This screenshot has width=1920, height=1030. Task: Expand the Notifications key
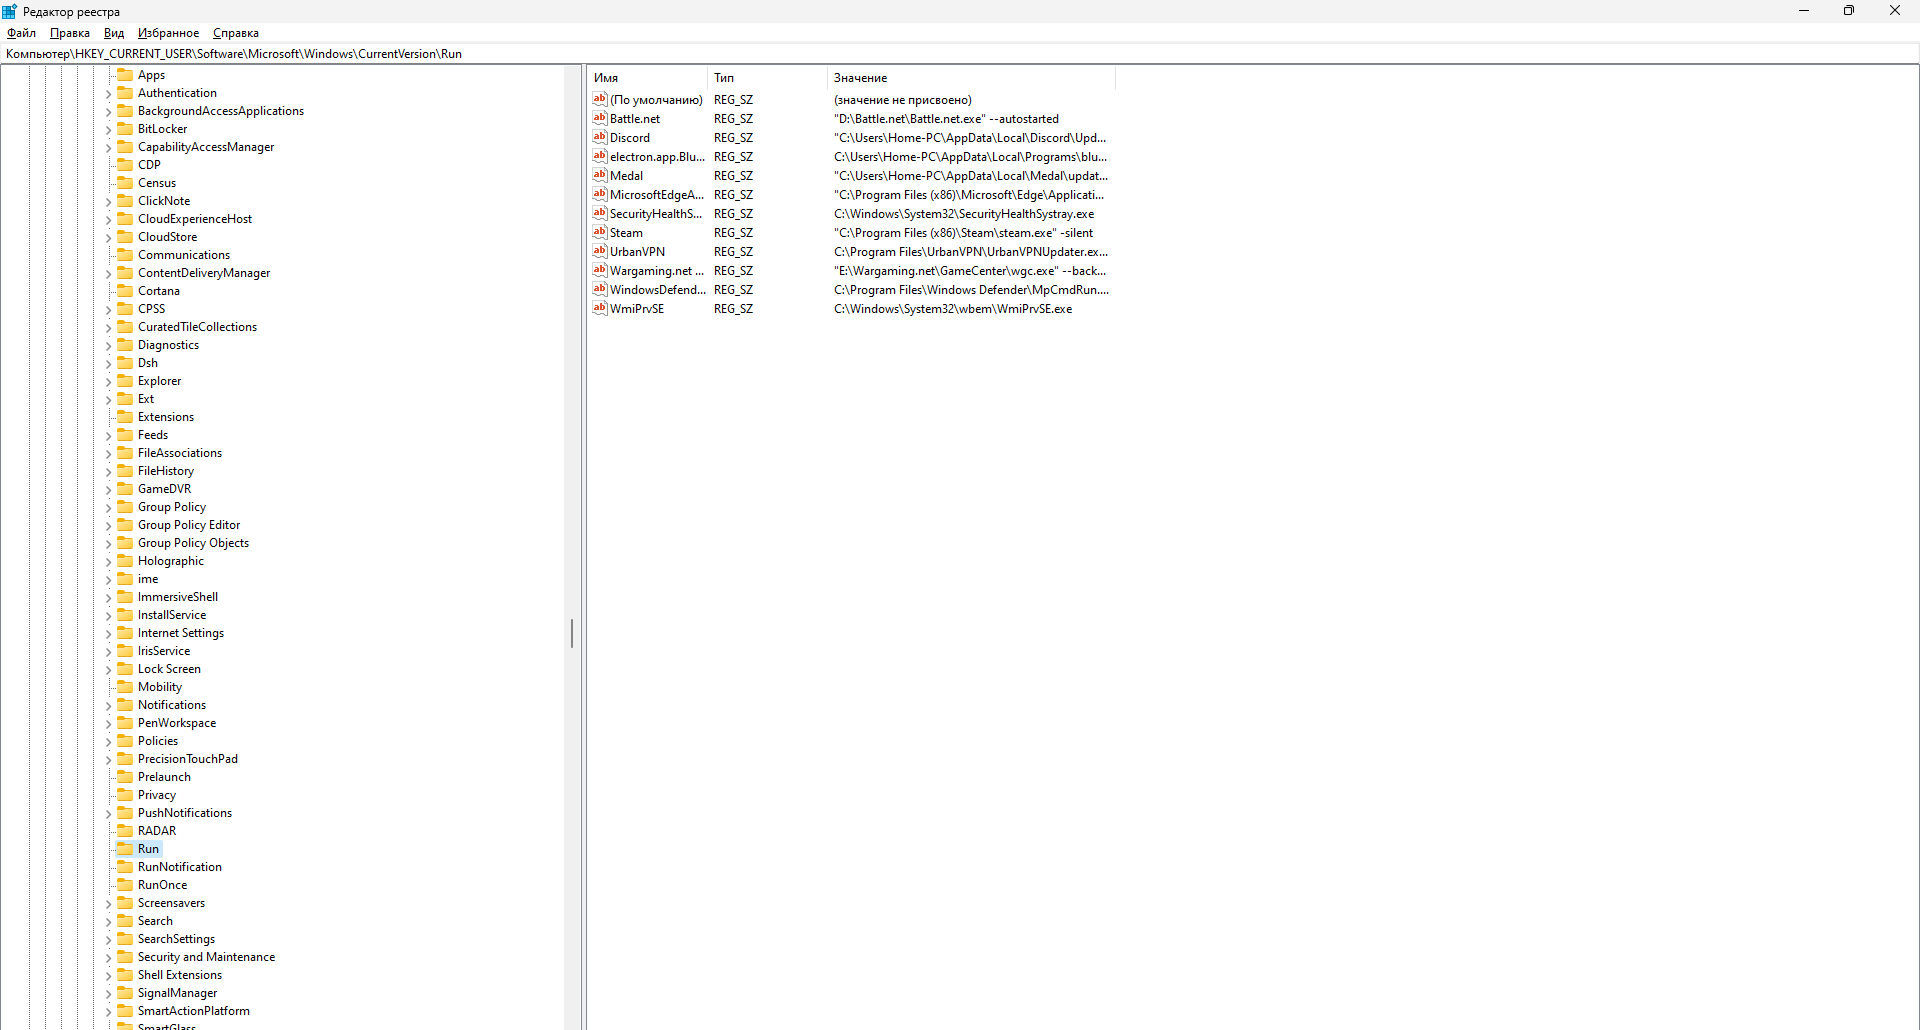pos(109,706)
